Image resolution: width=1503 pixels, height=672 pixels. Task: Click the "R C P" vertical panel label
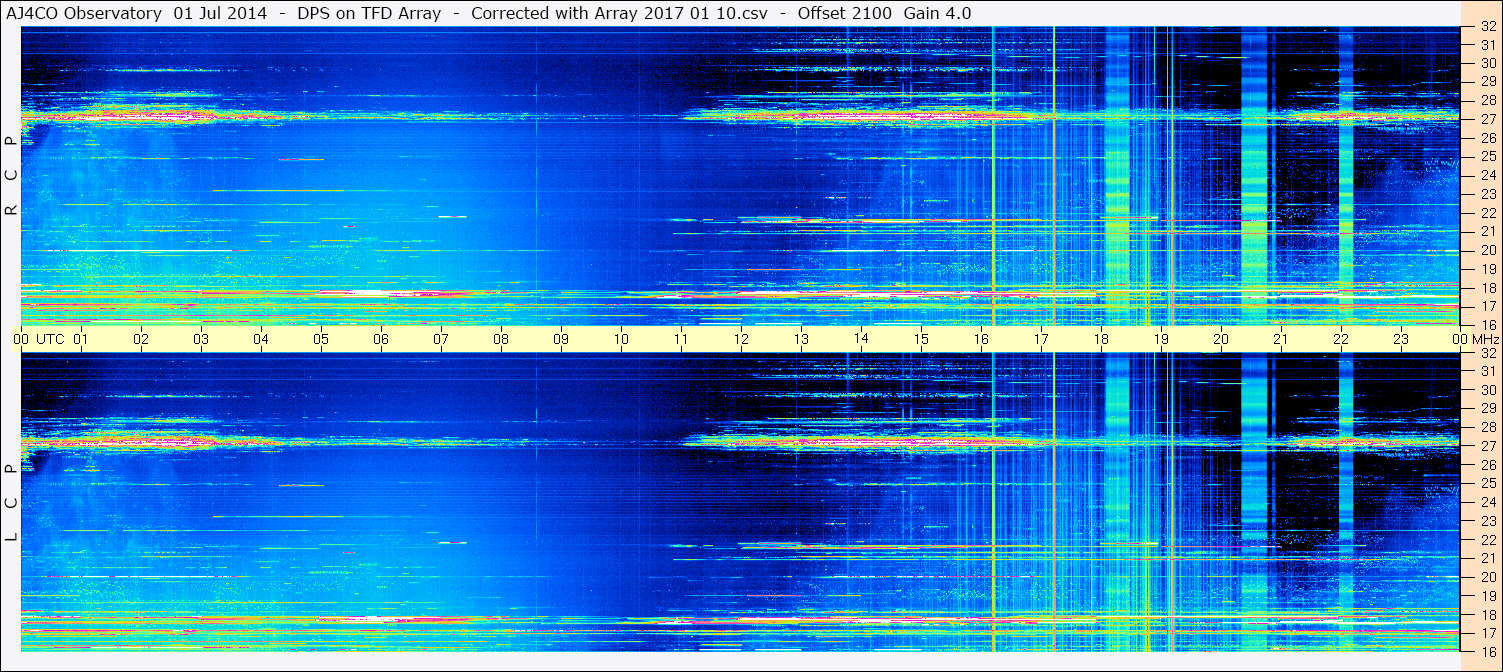[x=11, y=176]
